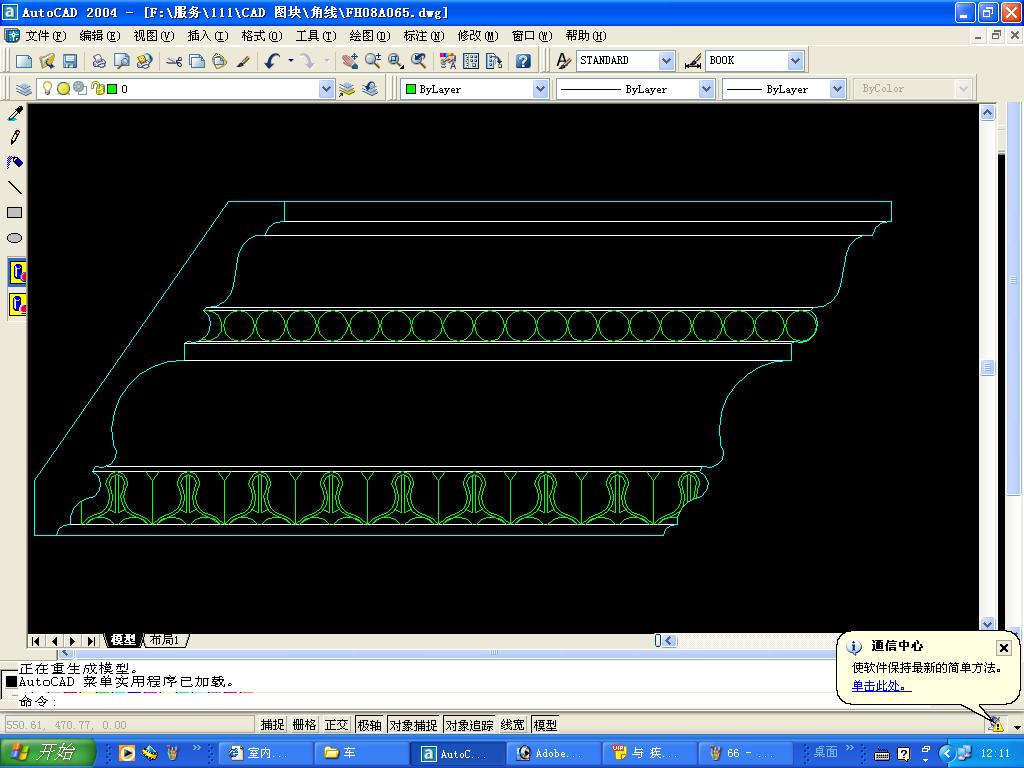Choose the Ellipse tool in left toolbar
The width and height of the screenshot is (1024, 768).
15,238
